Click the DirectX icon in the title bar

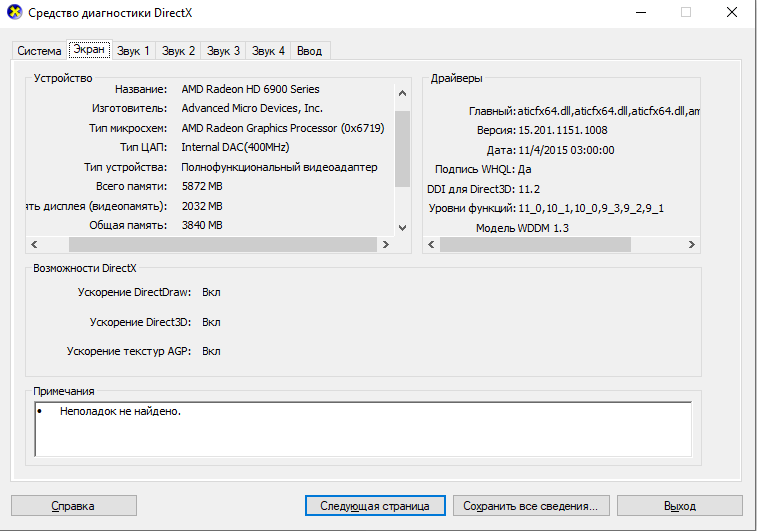(14, 12)
